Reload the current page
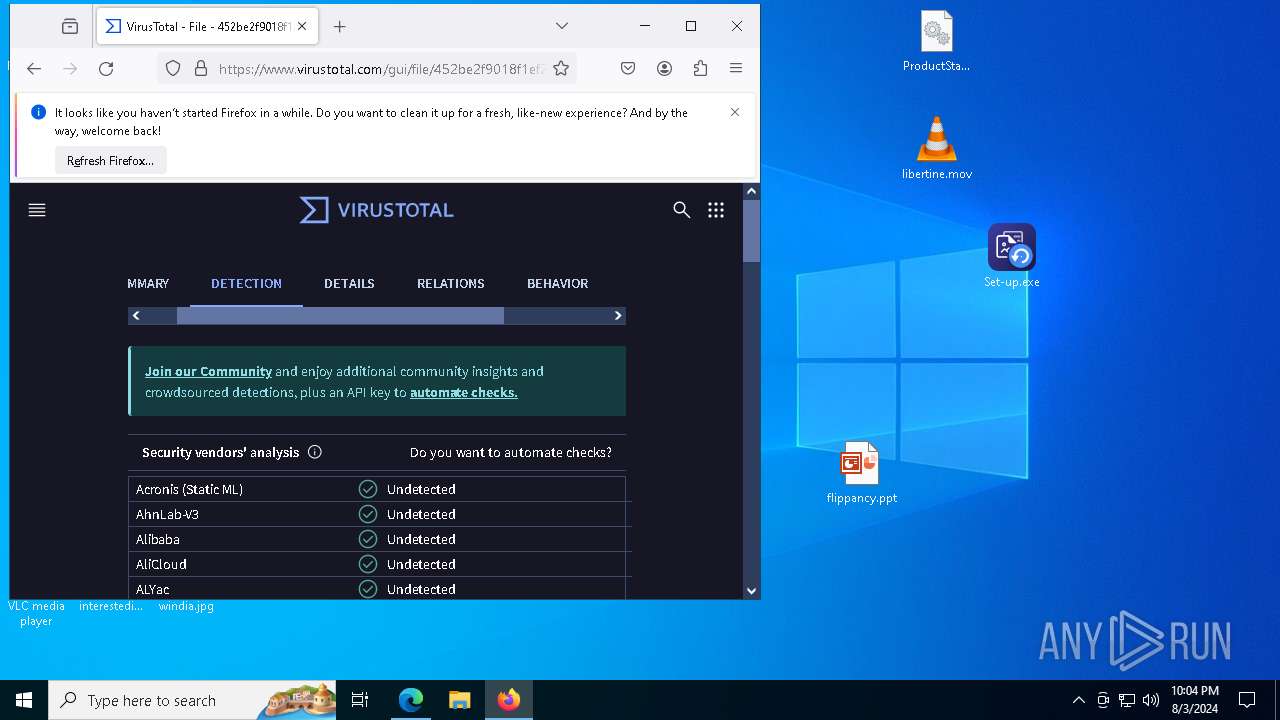This screenshot has width=1280, height=720. click(106, 69)
